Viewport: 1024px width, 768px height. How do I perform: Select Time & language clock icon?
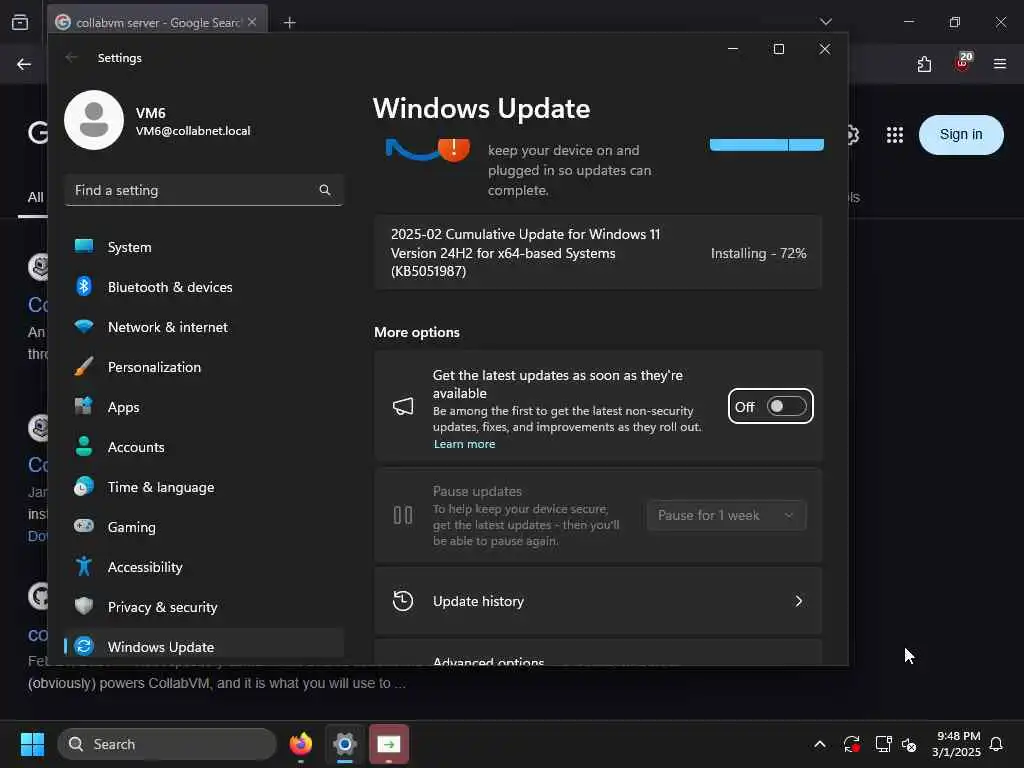pos(84,487)
